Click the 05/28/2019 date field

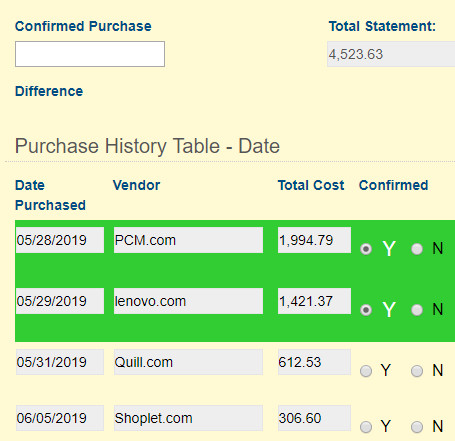coord(60,240)
